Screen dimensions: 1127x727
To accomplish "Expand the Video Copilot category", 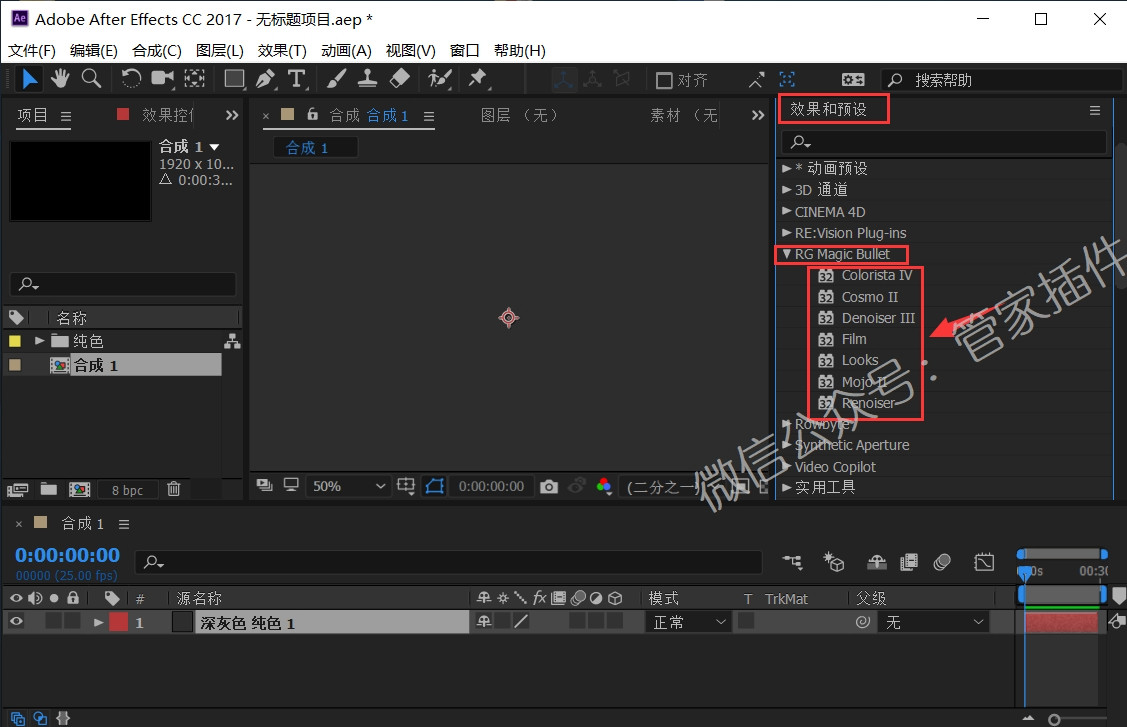I will pos(786,467).
